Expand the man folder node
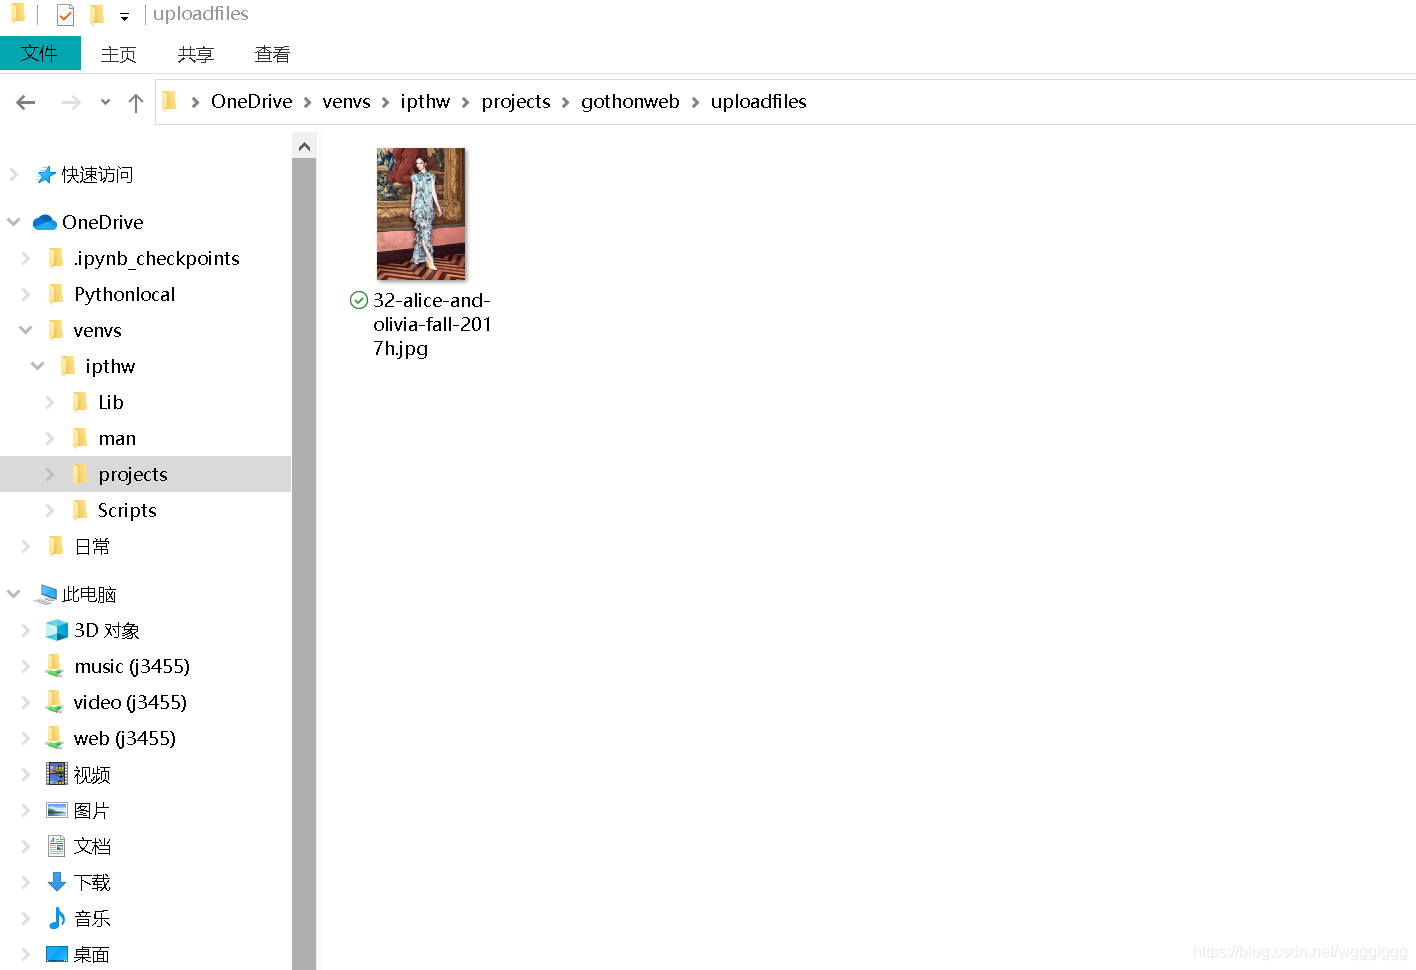The height and width of the screenshot is (970, 1416). (50, 438)
